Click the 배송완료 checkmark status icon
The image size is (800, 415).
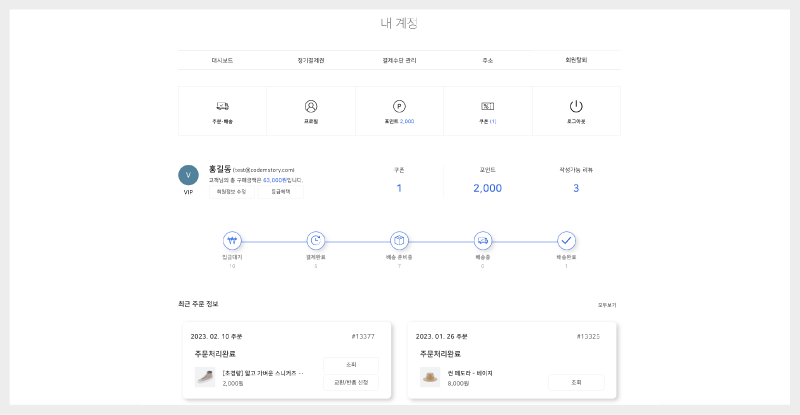click(566, 241)
